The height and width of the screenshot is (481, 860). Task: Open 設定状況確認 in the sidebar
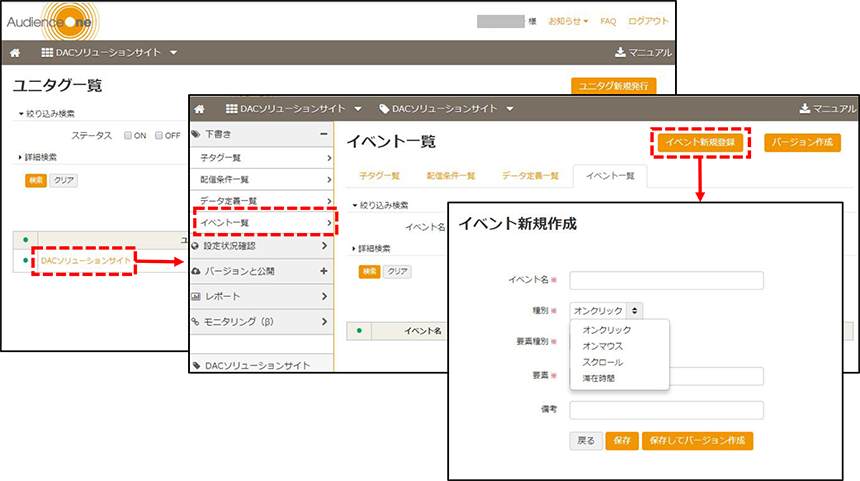click(262, 246)
